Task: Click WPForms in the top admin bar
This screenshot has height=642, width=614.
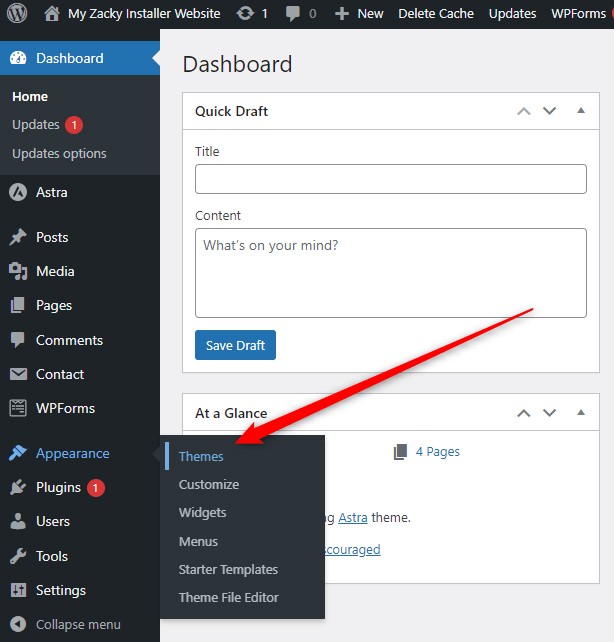Action: click(578, 14)
